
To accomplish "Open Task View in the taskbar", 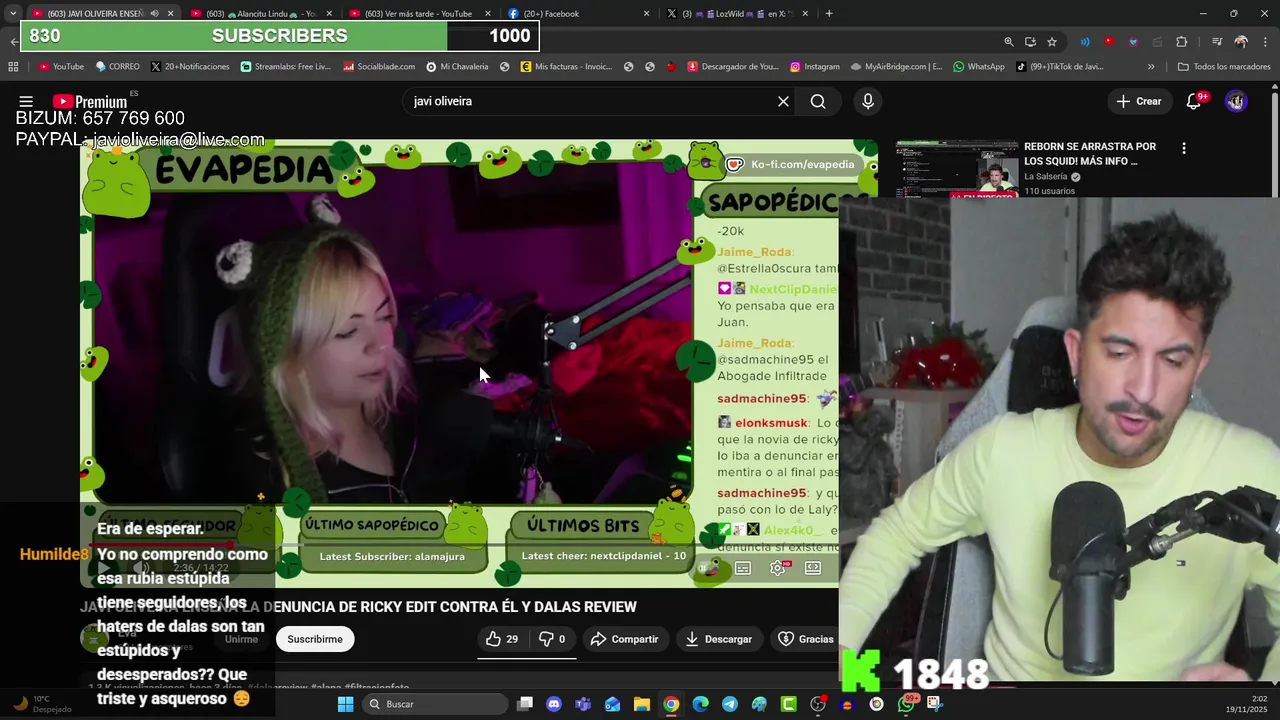I will point(525,704).
